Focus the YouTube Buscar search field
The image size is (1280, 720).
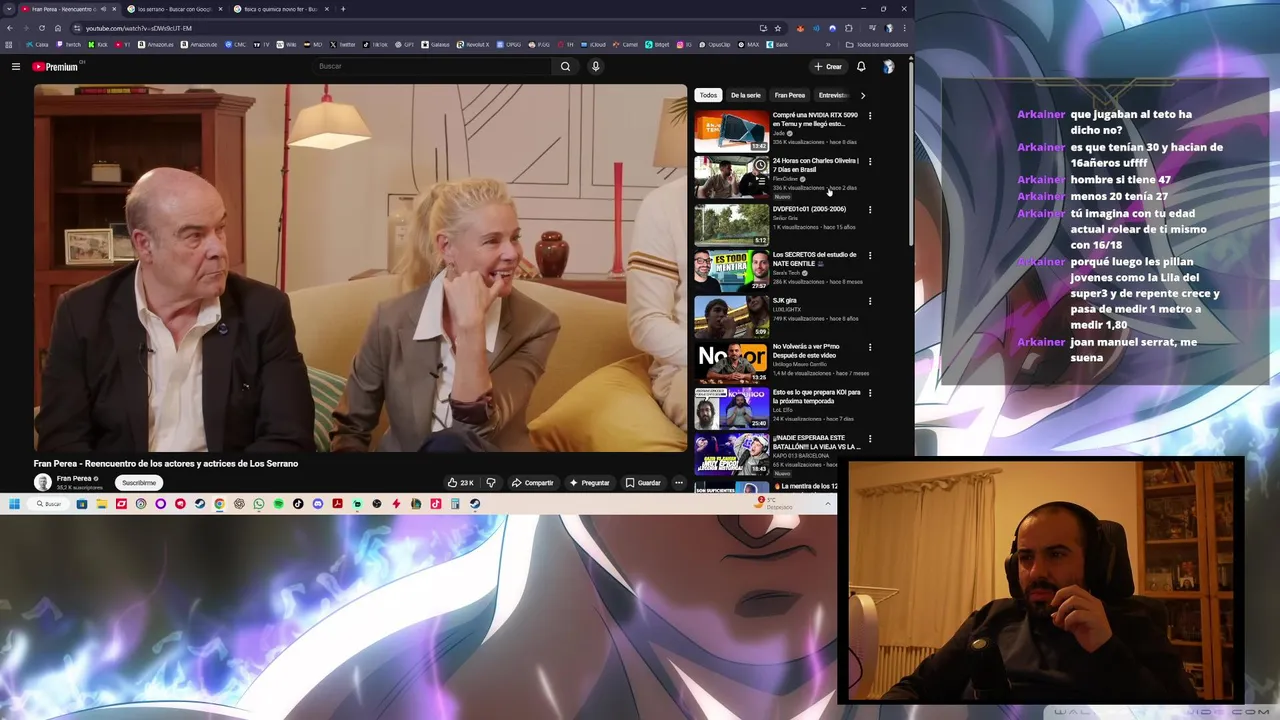[x=431, y=66]
